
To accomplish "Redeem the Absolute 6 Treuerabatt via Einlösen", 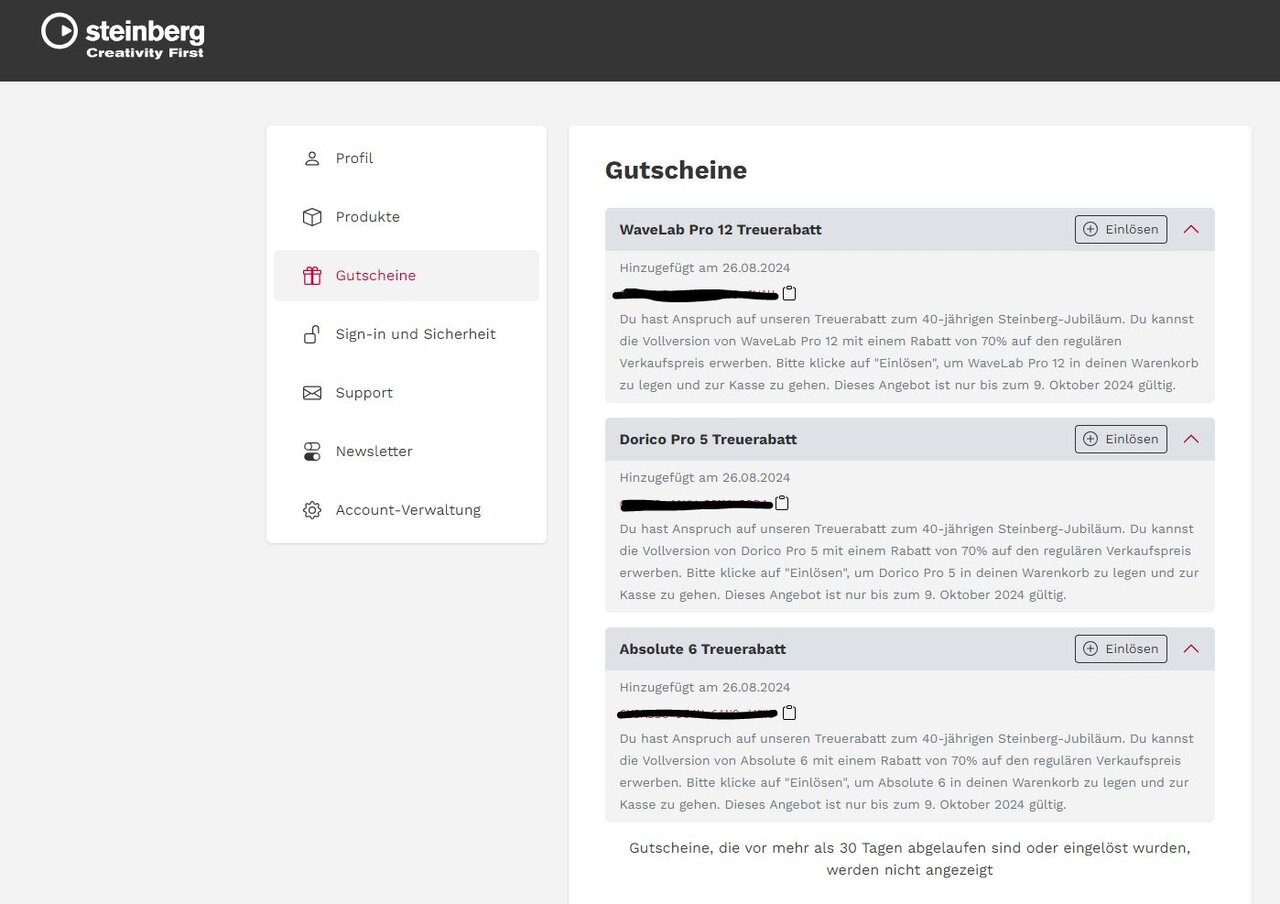I will point(1121,649).
